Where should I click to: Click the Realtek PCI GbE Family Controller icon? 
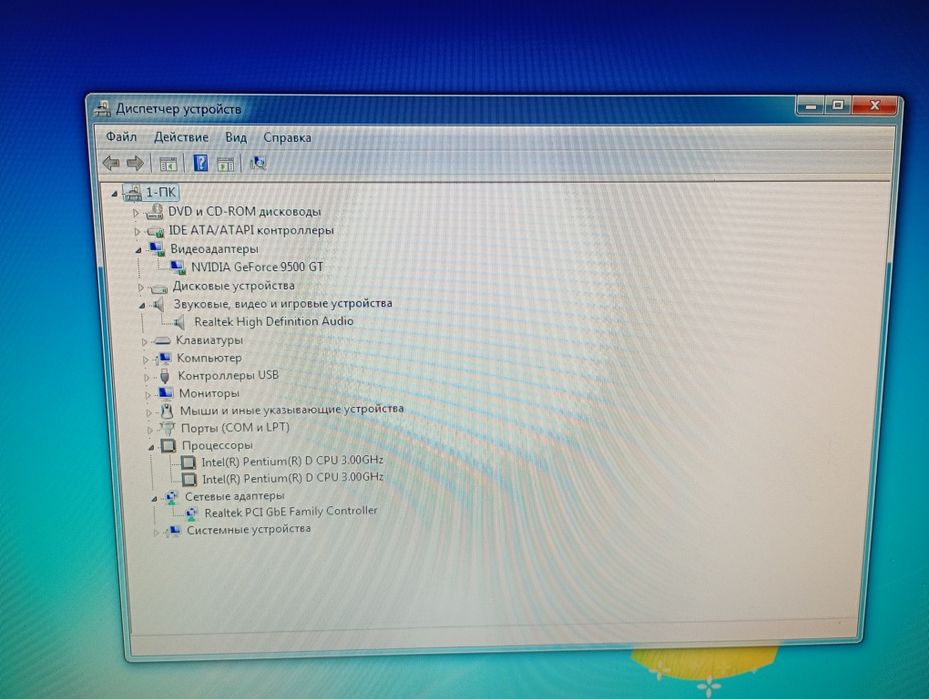click(191, 512)
